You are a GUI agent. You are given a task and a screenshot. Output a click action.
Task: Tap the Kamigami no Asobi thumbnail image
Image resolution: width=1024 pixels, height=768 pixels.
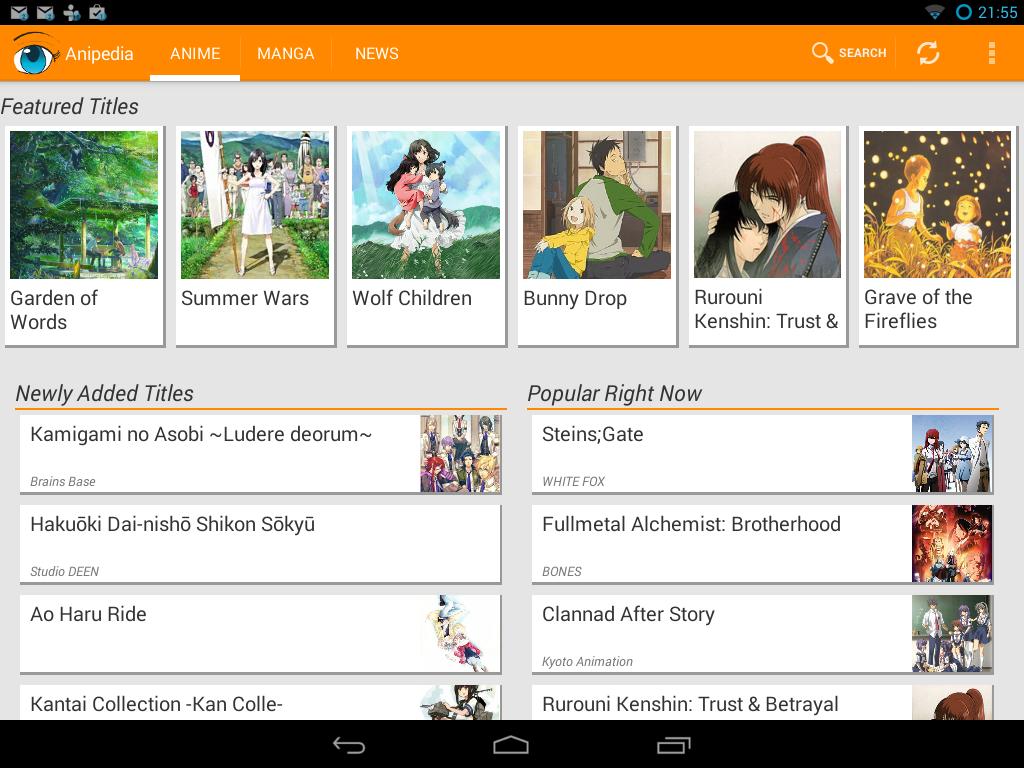[x=460, y=453]
